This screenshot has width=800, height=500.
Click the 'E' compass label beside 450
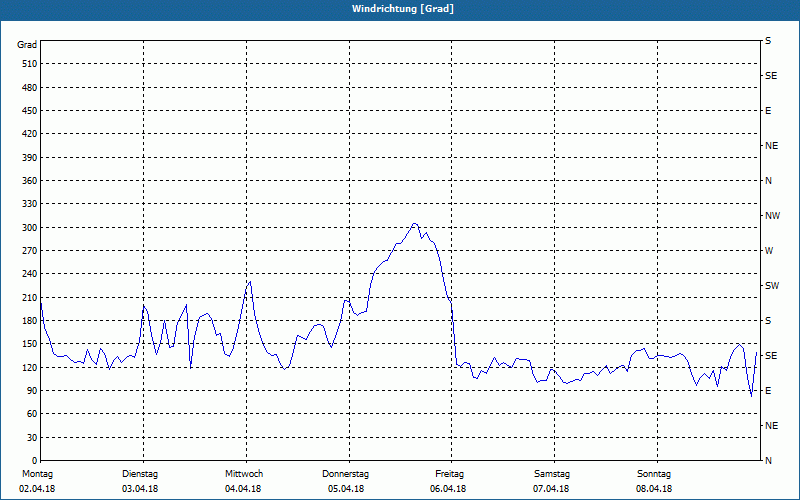tap(768, 111)
